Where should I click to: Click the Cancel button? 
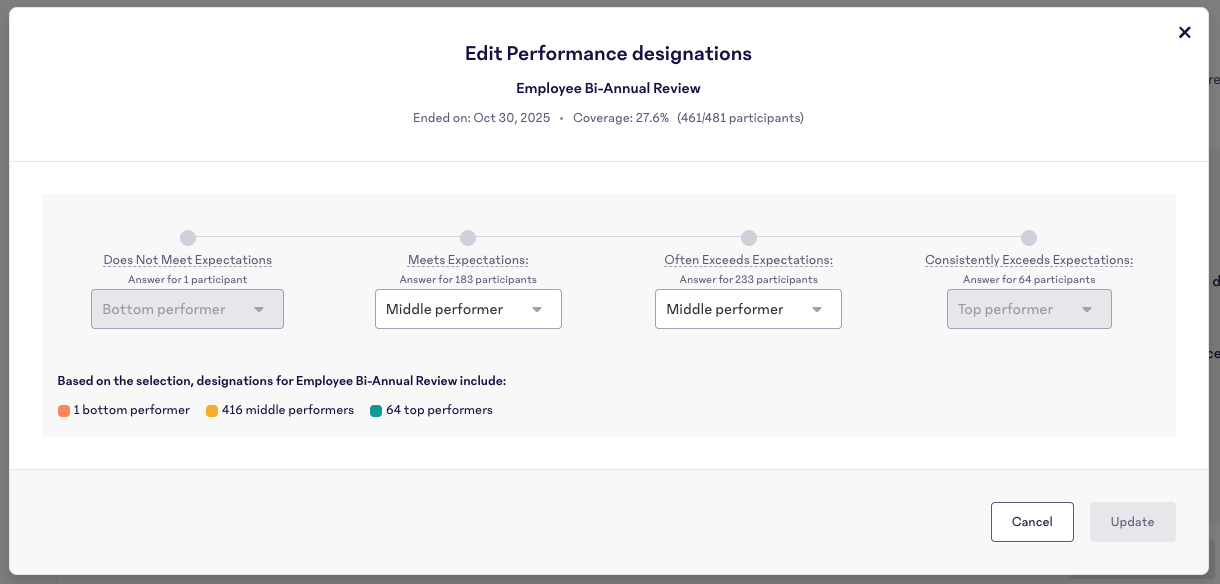click(1032, 522)
